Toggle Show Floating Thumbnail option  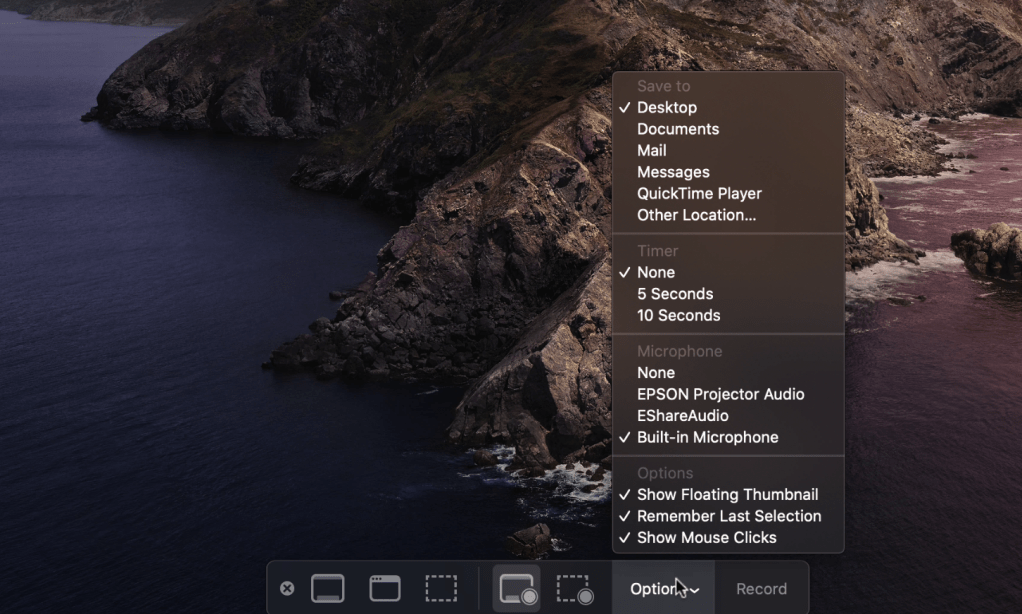[x=727, y=494]
